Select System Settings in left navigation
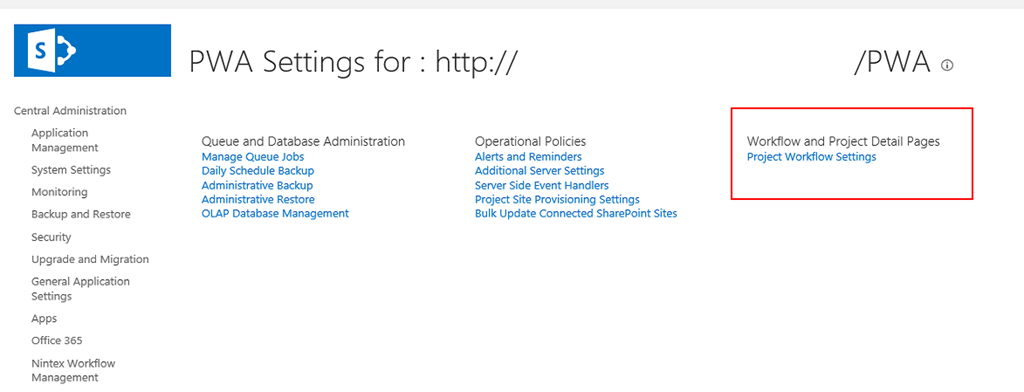The width and height of the screenshot is (1024, 392). point(71,170)
